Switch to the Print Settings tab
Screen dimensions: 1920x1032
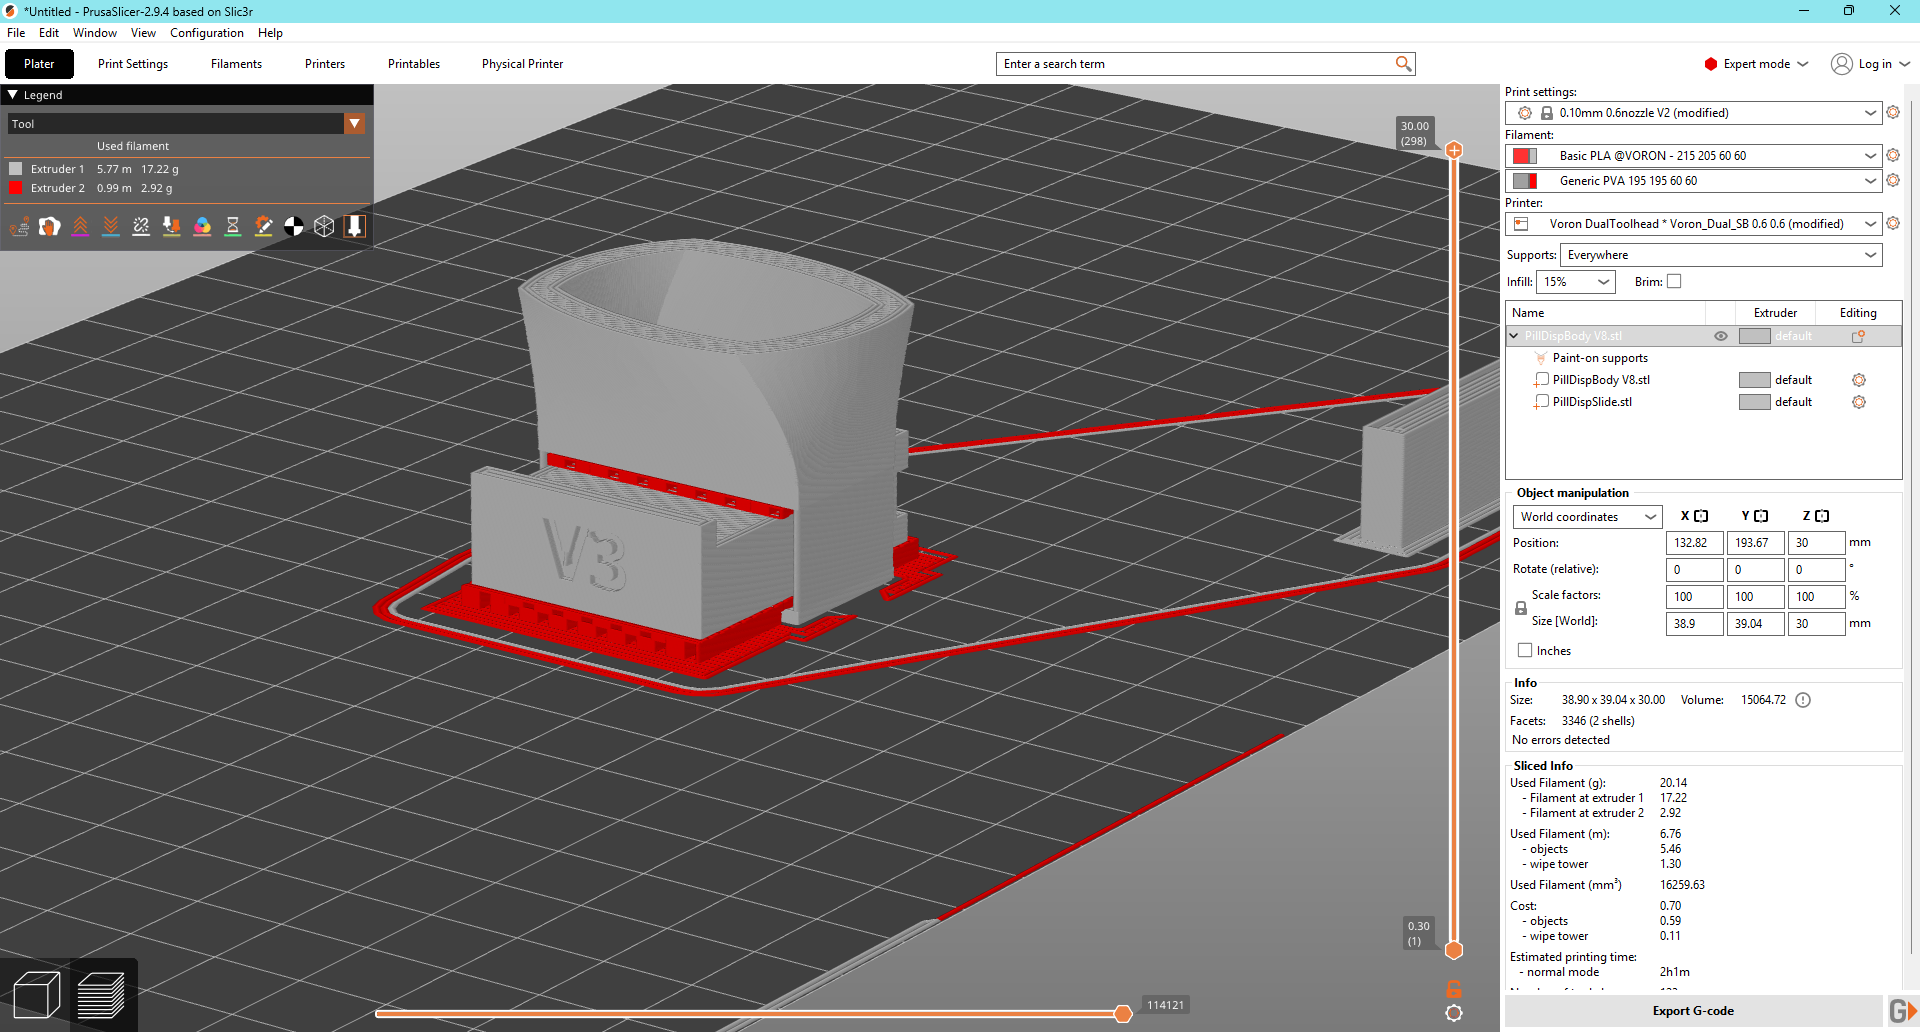coord(133,64)
